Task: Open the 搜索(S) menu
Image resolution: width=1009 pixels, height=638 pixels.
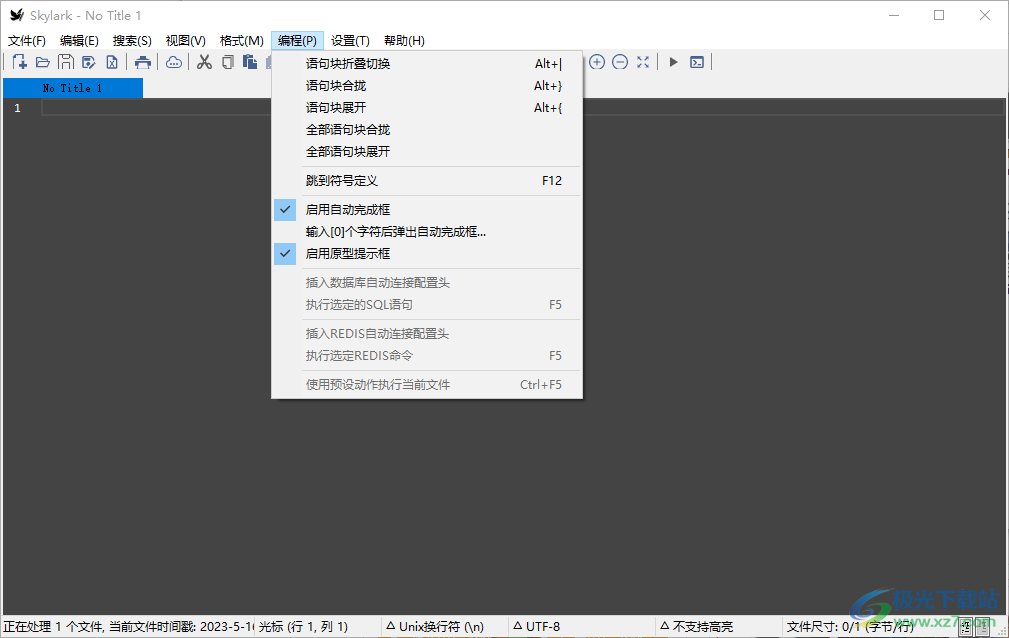Action: click(x=132, y=41)
